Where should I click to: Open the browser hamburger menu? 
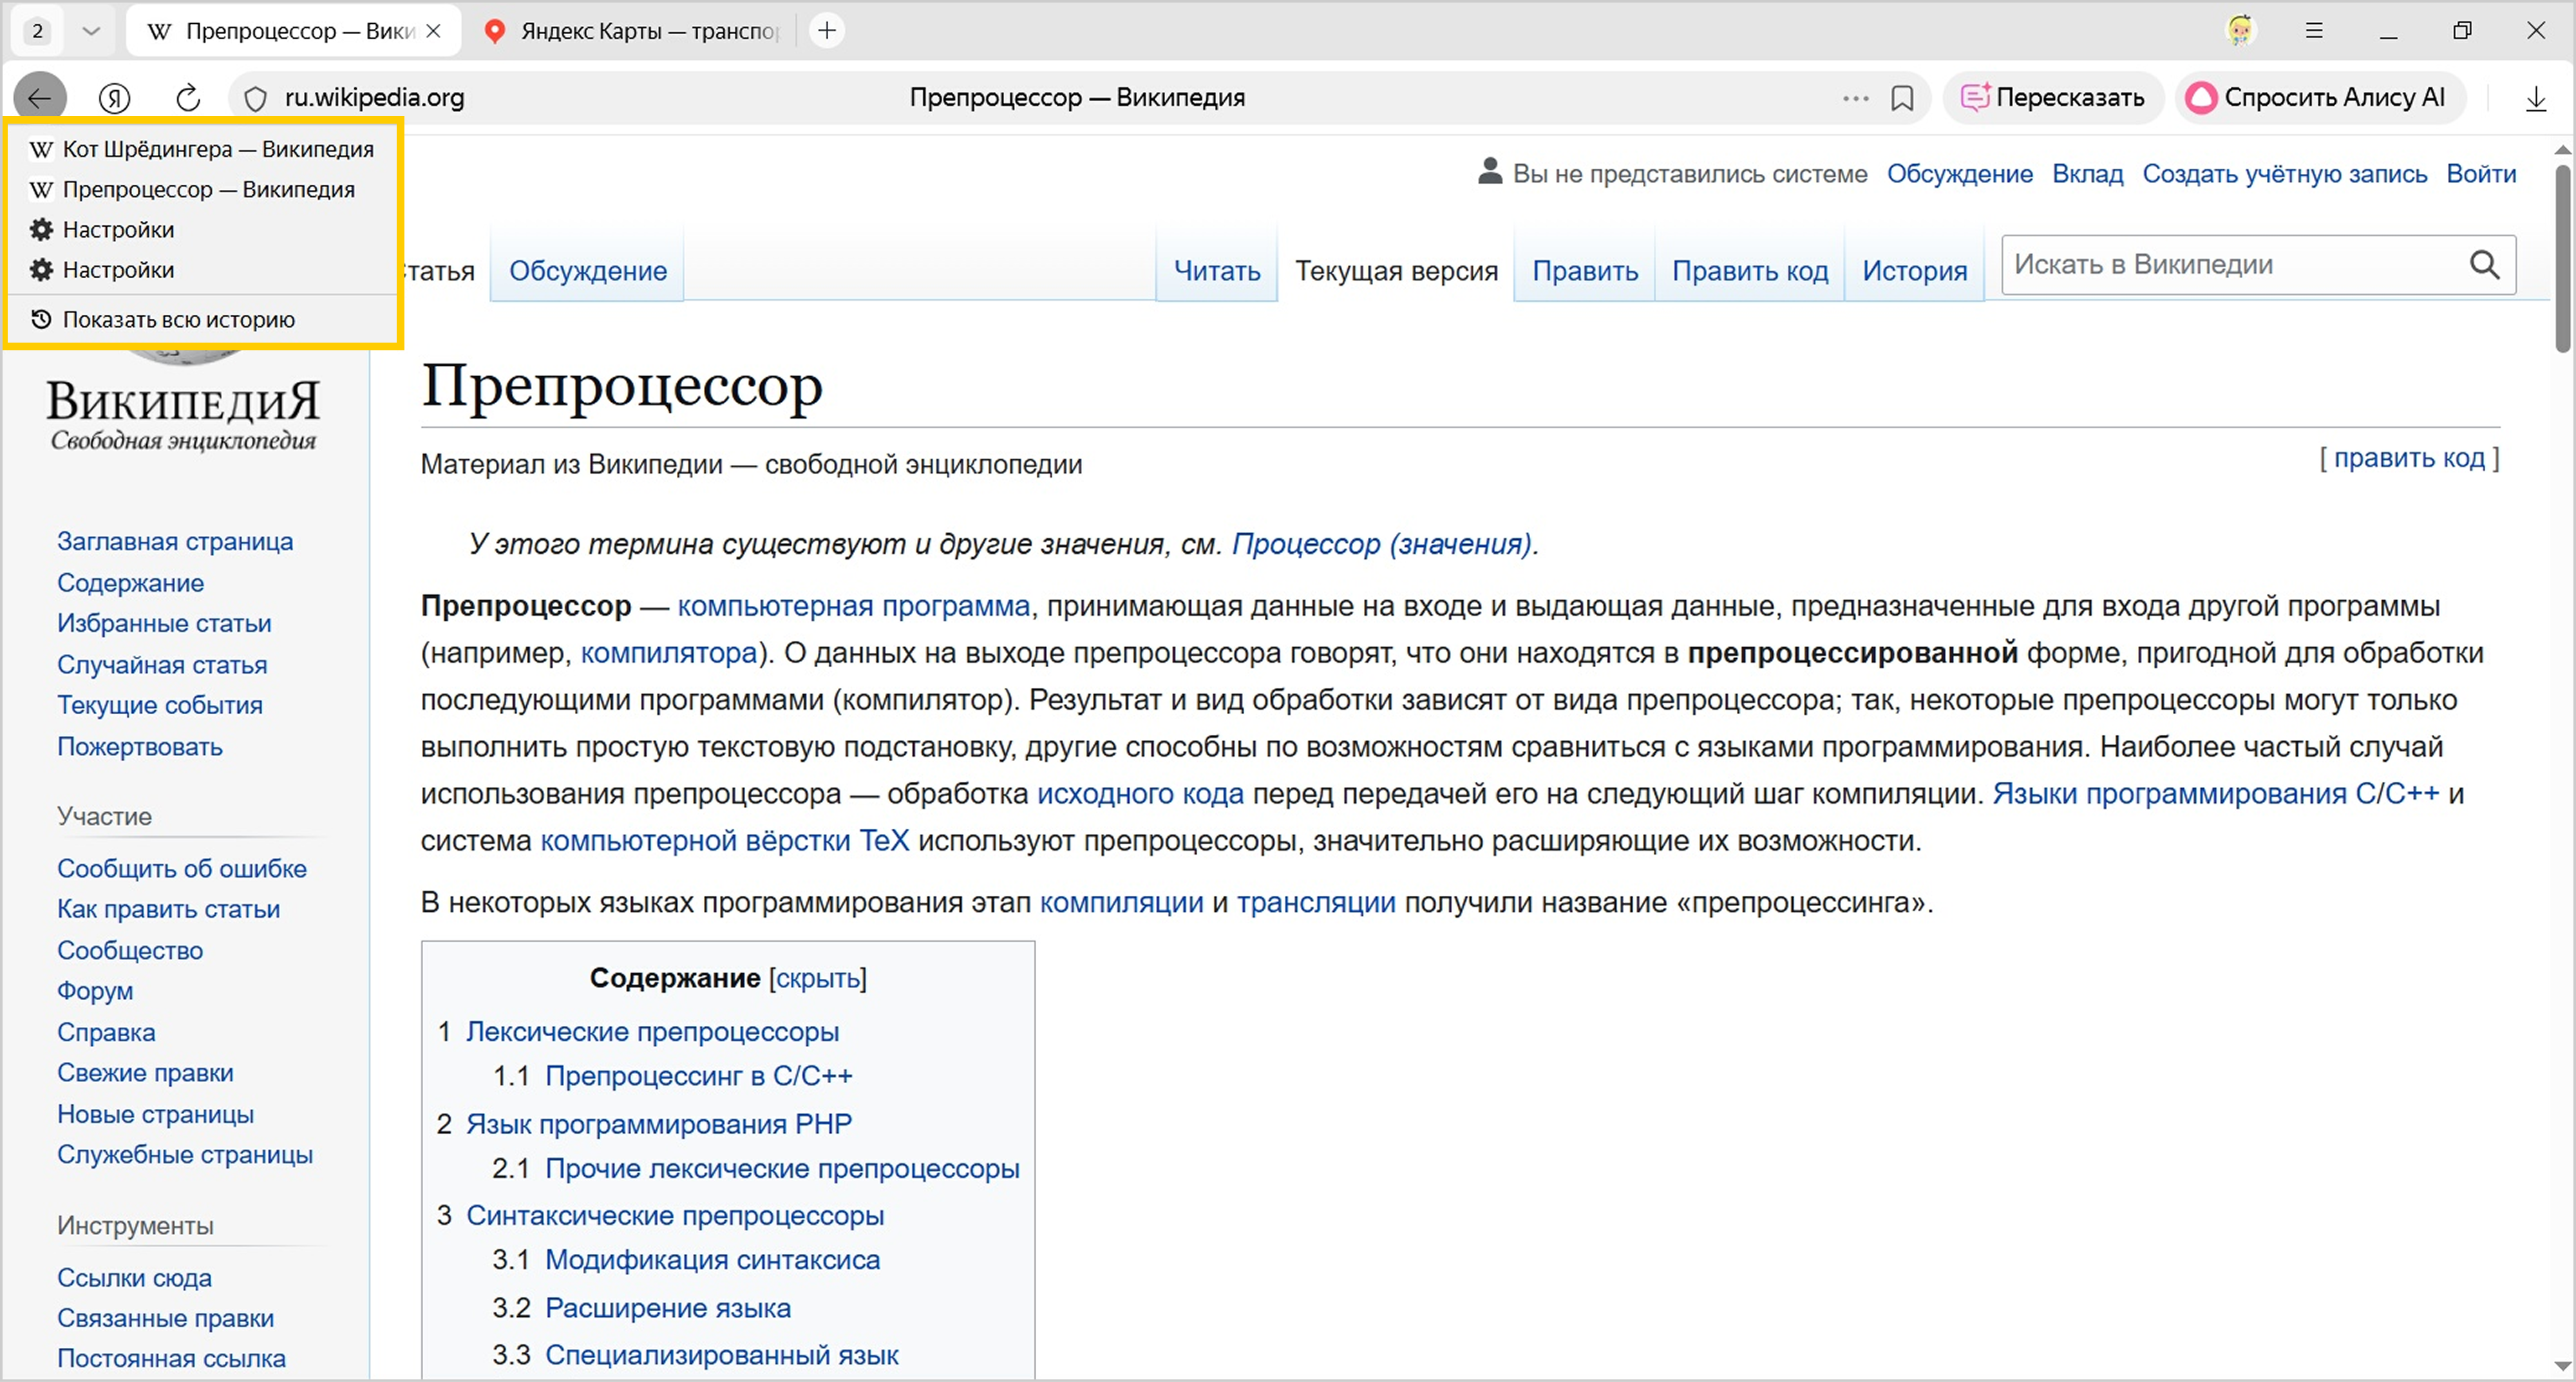[2314, 31]
